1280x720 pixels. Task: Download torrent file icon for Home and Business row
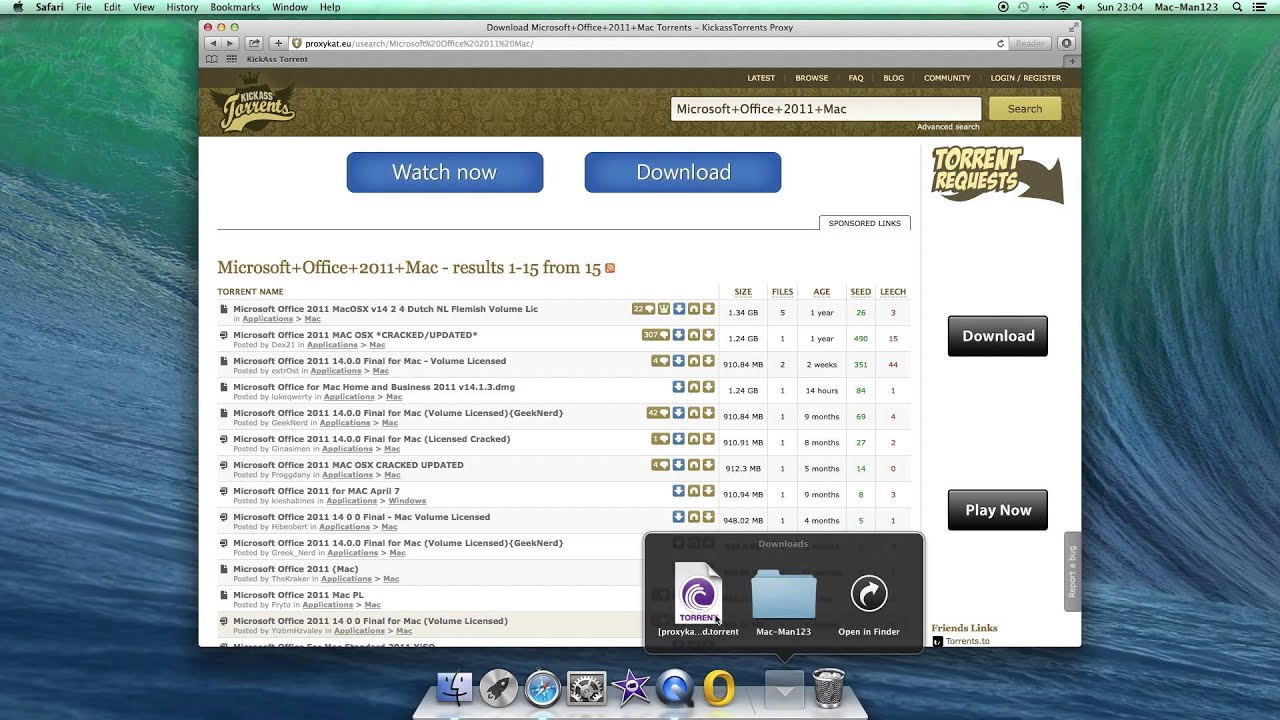(708, 387)
